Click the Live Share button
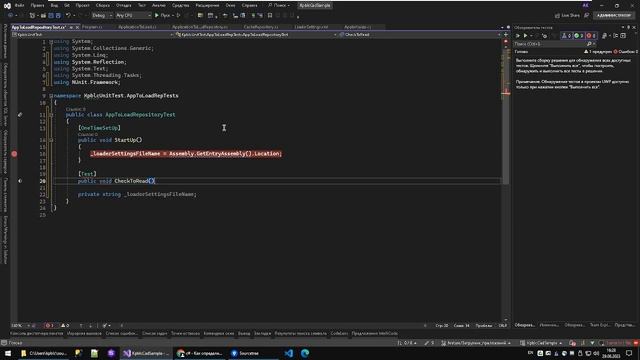This screenshot has height=360, width=640. click(x=567, y=16)
